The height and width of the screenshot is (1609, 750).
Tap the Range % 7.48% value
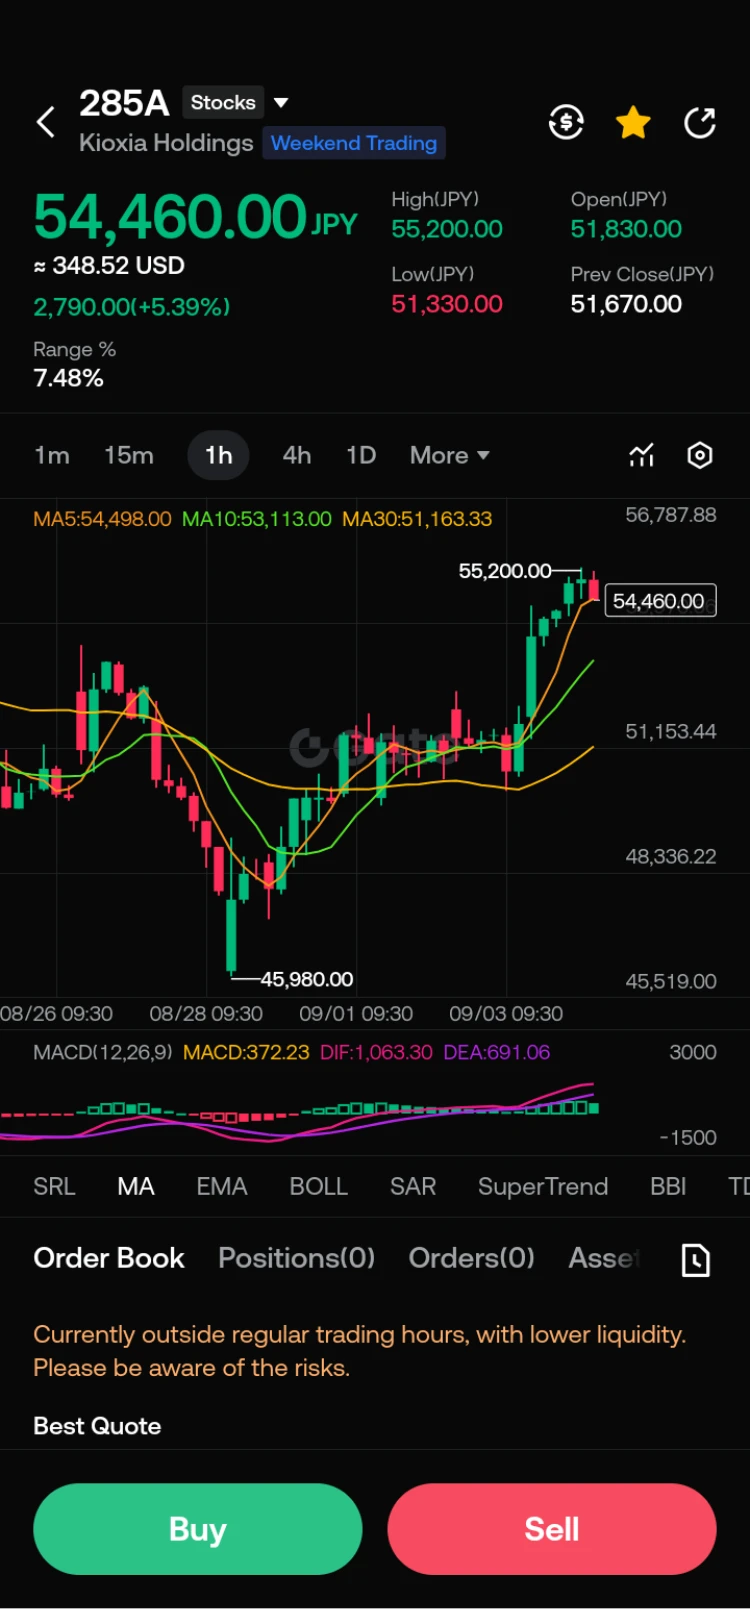(68, 378)
